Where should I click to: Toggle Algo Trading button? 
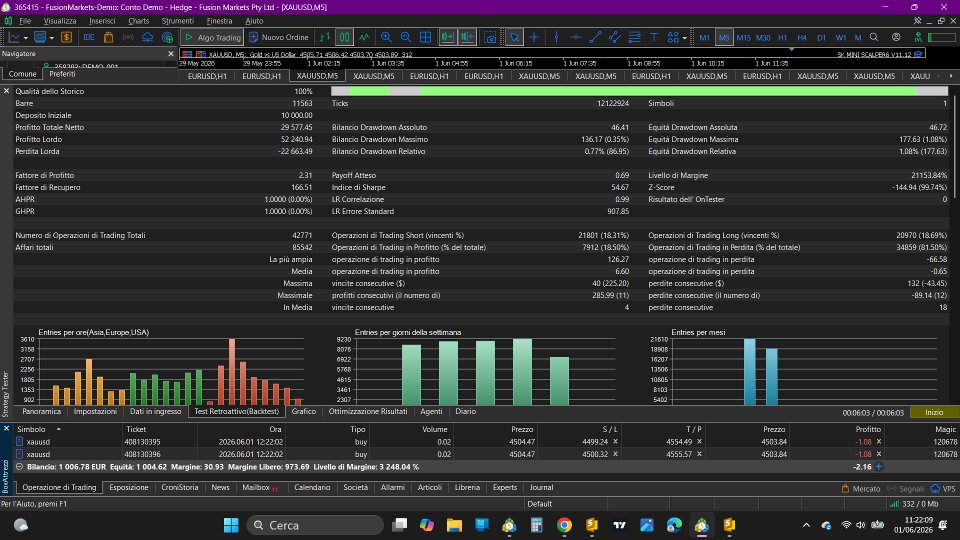[212, 37]
